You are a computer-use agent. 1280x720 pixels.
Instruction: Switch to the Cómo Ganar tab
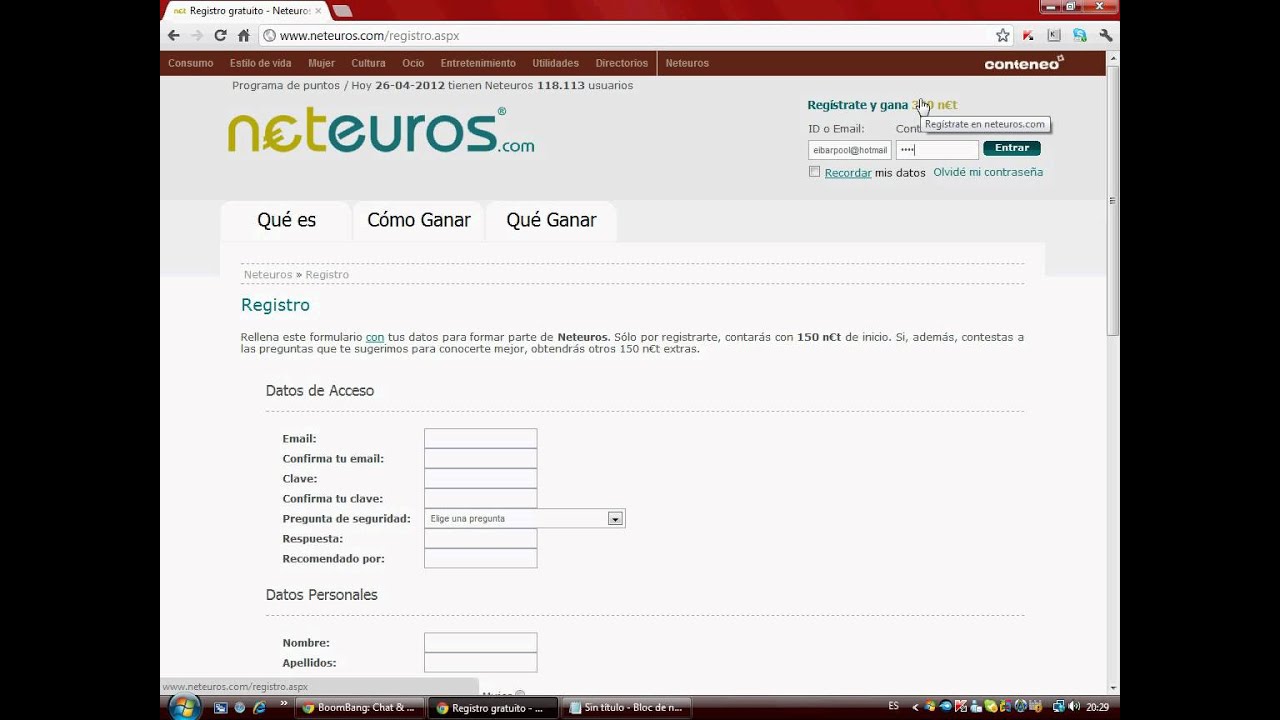click(x=418, y=220)
